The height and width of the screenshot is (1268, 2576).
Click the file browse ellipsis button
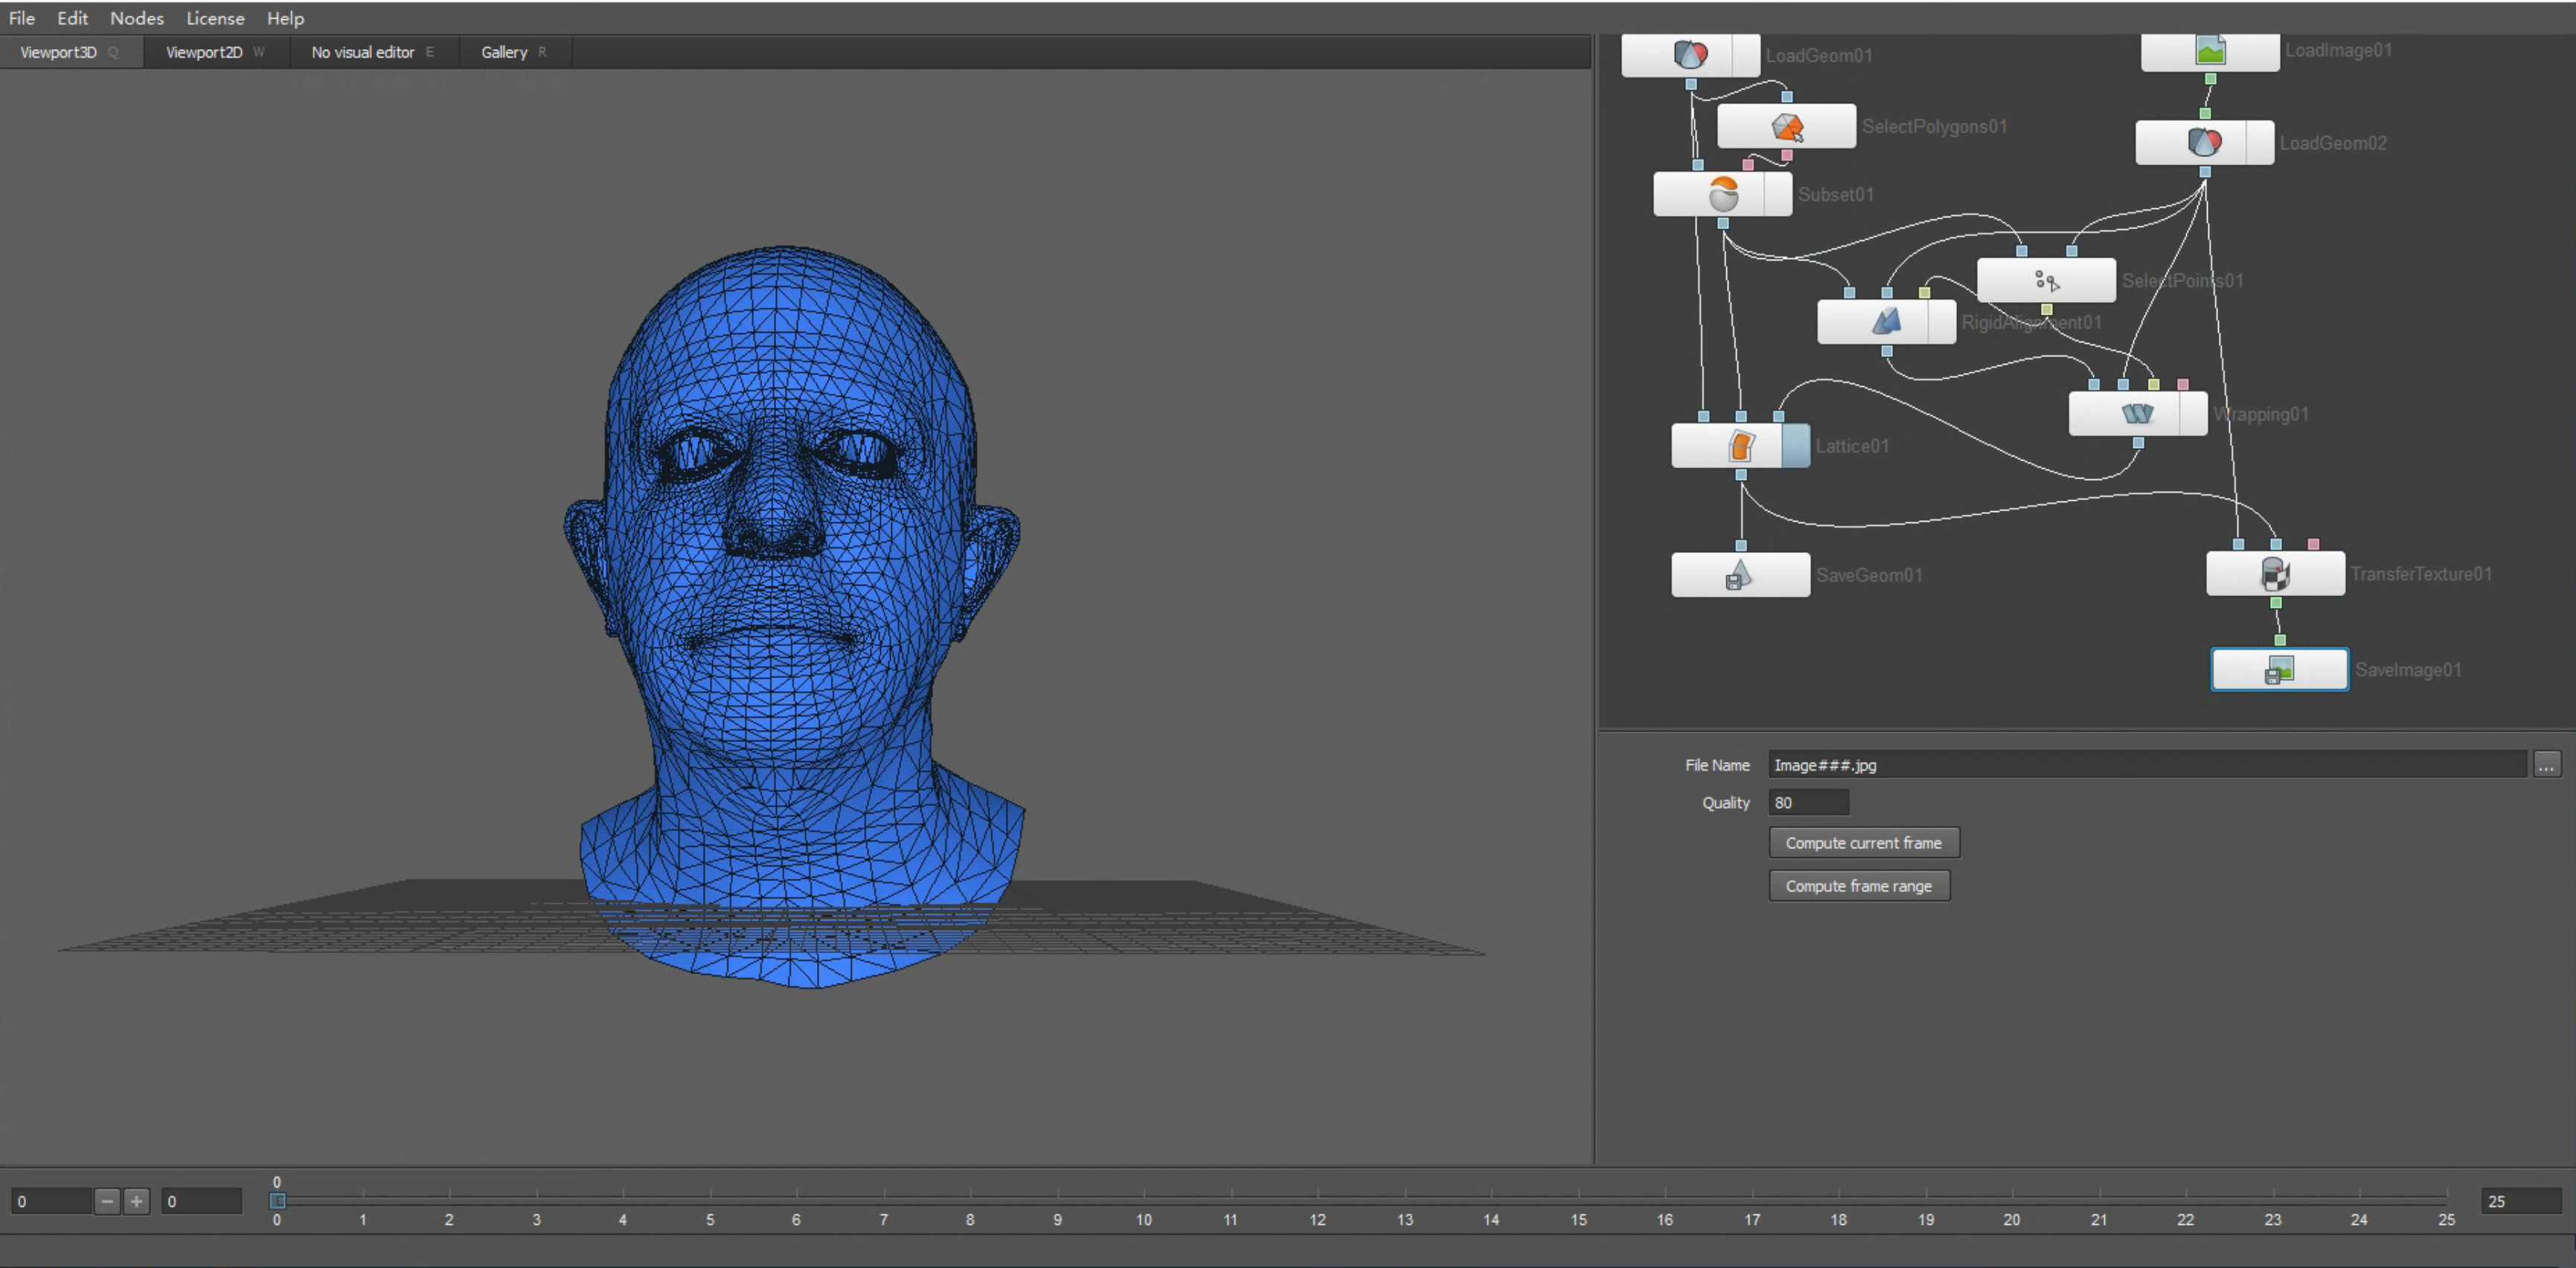tap(2546, 765)
